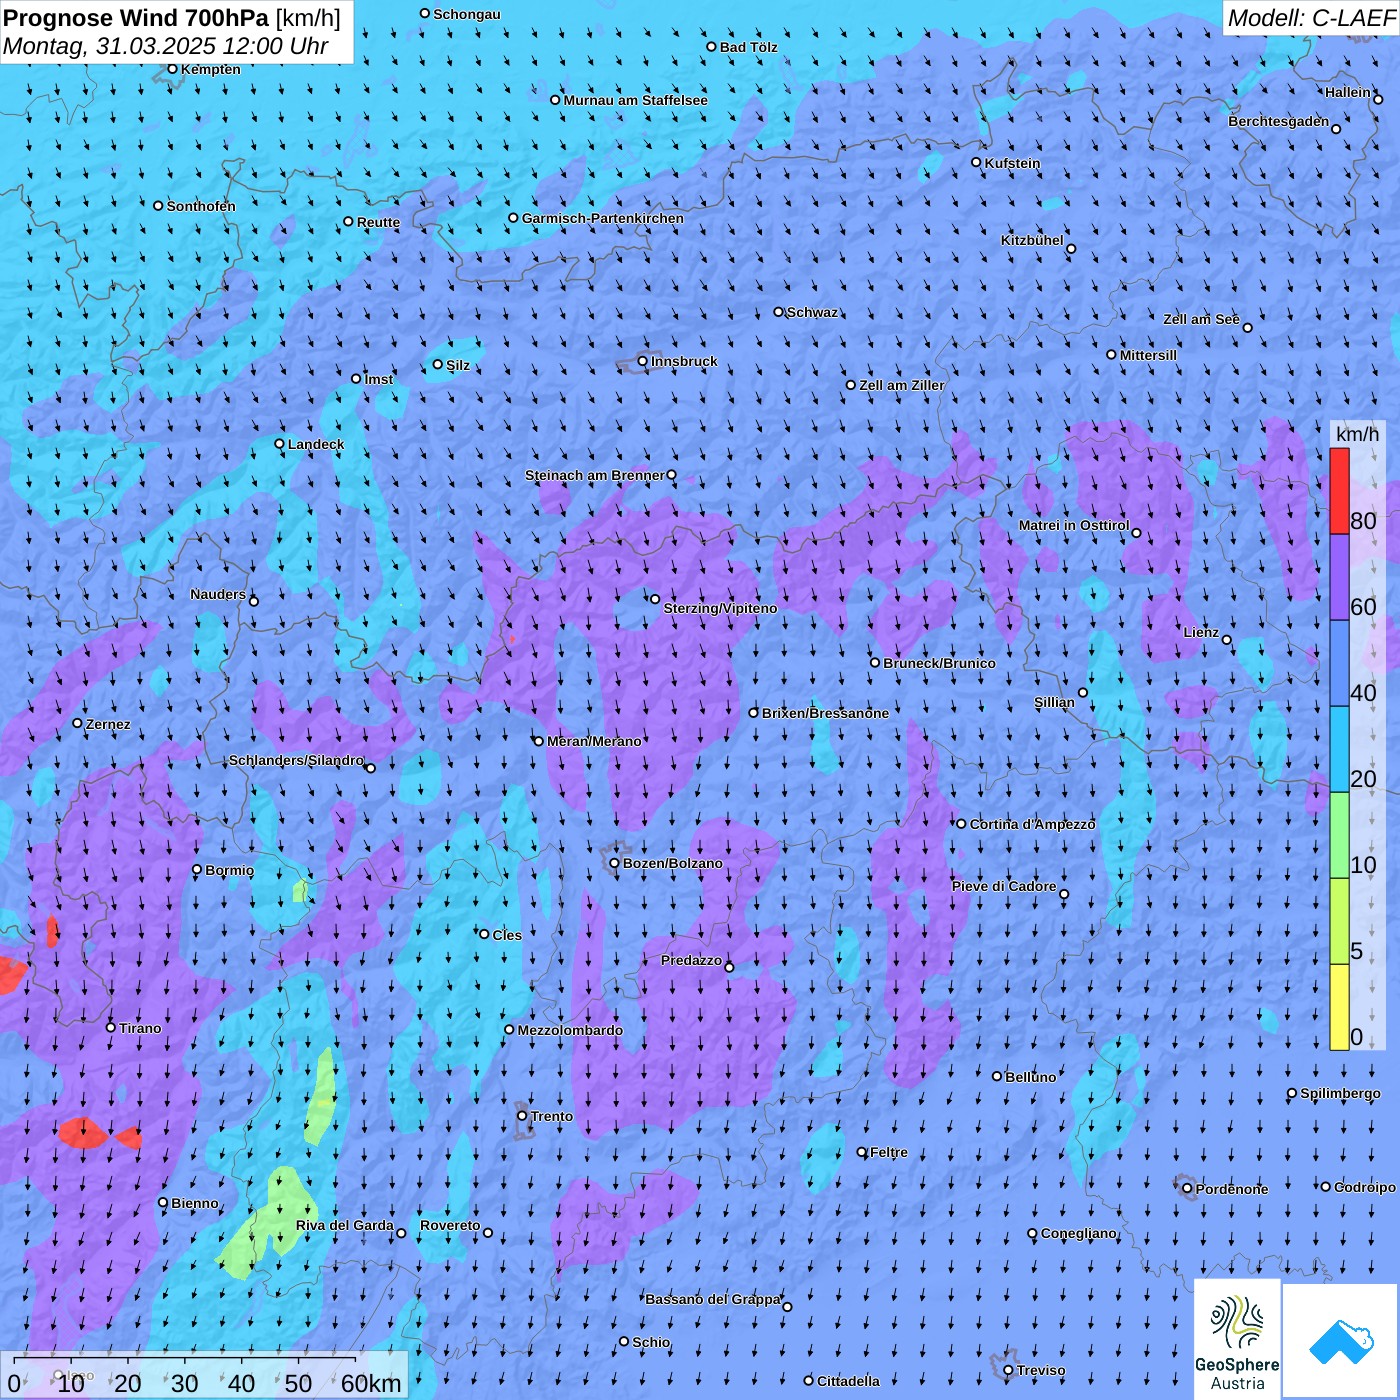Click the 'Meran/Merano' label

(x=594, y=741)
